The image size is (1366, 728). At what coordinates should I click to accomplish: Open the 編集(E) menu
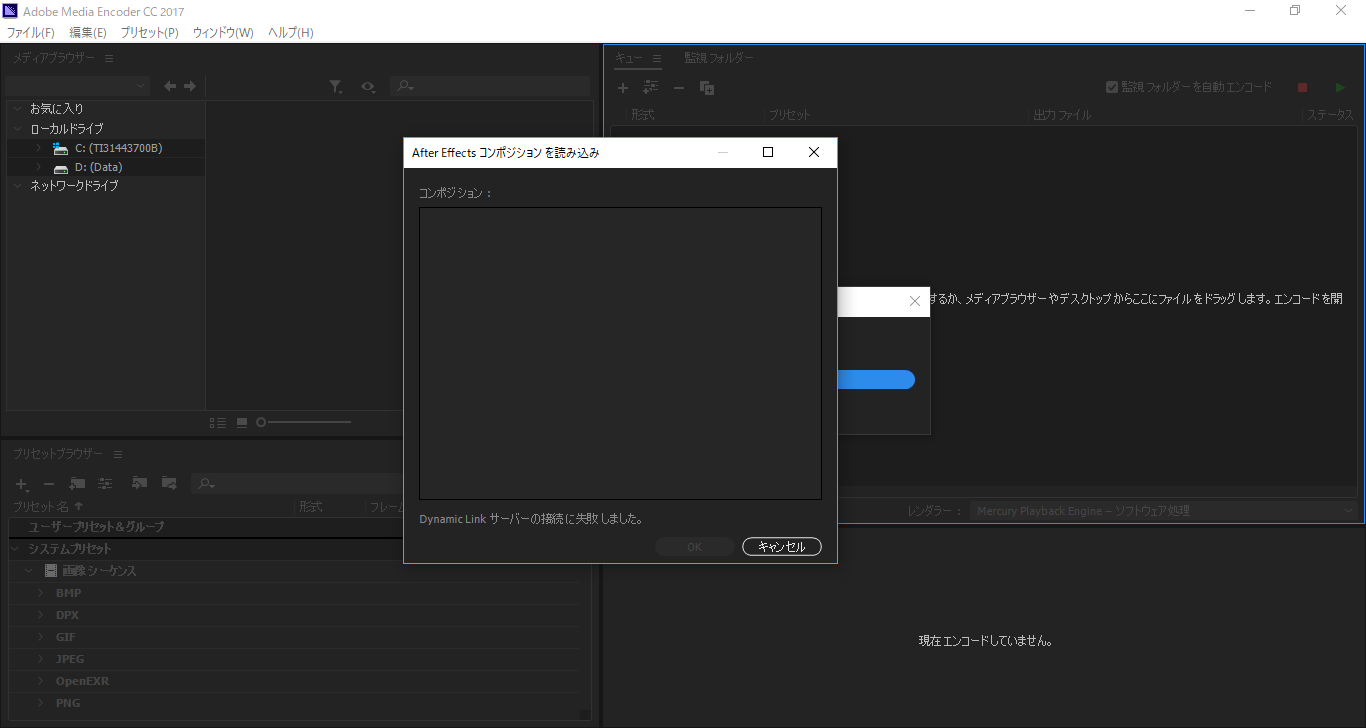pyautogui.click(x=88, y=33)
